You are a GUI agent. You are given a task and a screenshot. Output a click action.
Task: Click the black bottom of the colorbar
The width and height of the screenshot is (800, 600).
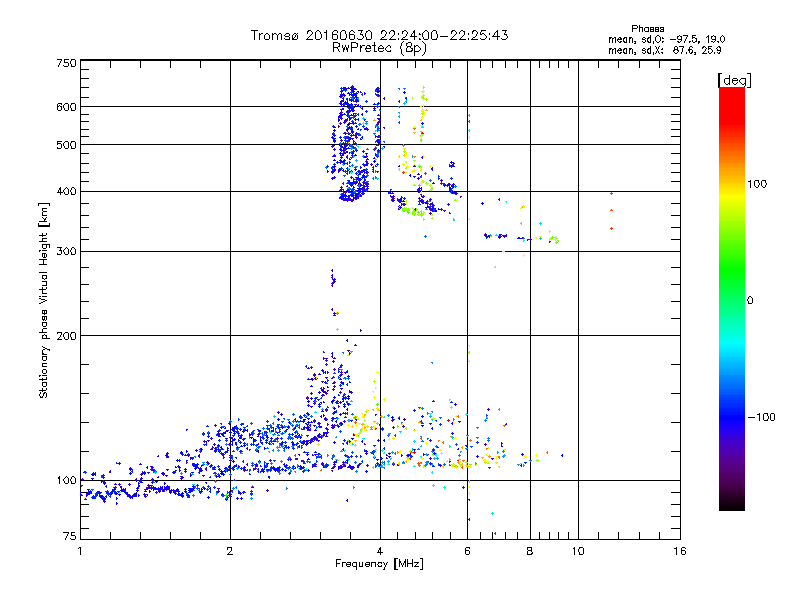(x=732, y=503)
